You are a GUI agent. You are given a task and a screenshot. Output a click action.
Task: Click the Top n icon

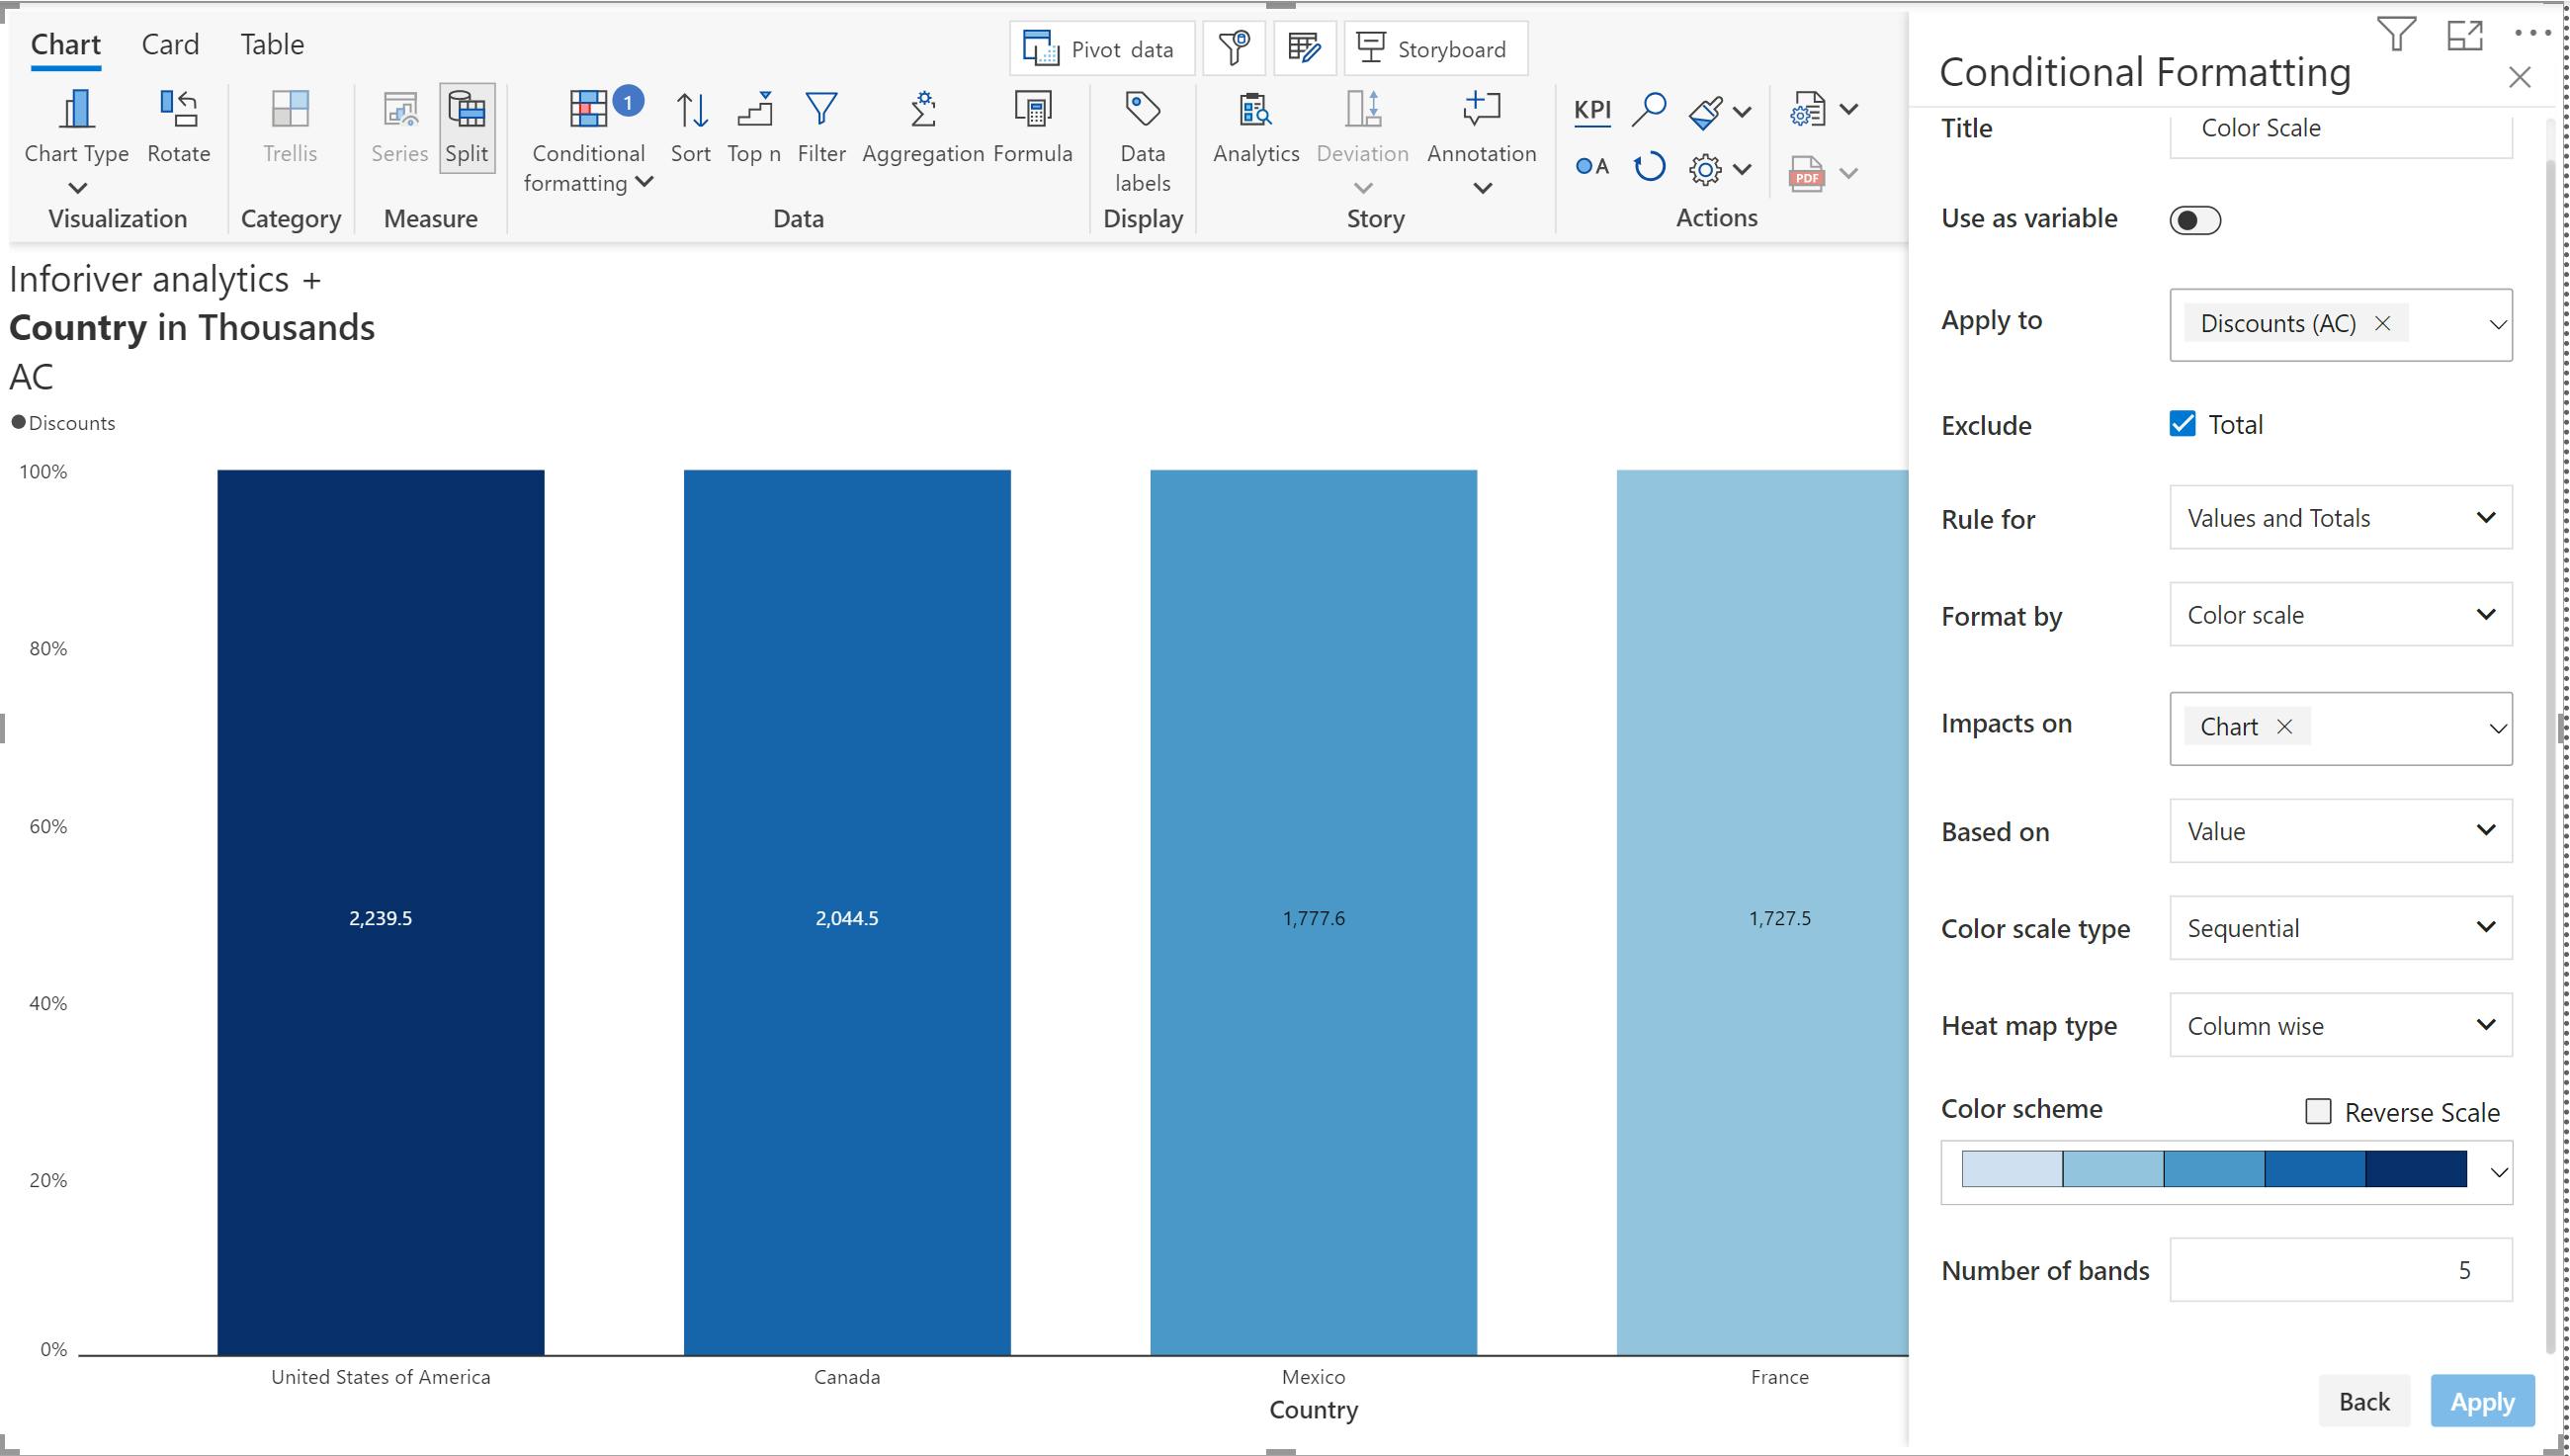(754, 110)
